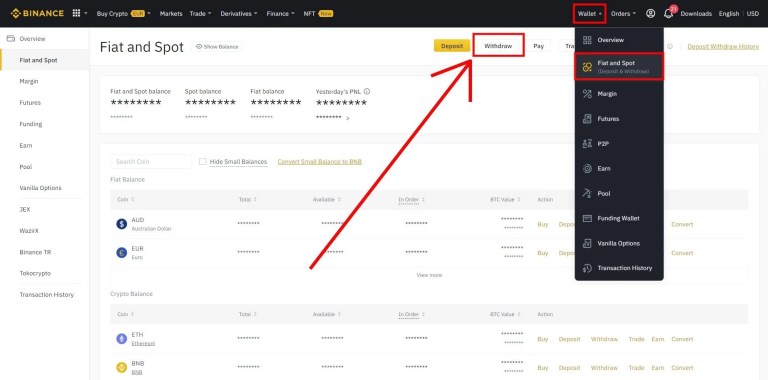Open the Deposit Withdraw History link
Viewport: 768px width, 380px height.
(723, 47)
